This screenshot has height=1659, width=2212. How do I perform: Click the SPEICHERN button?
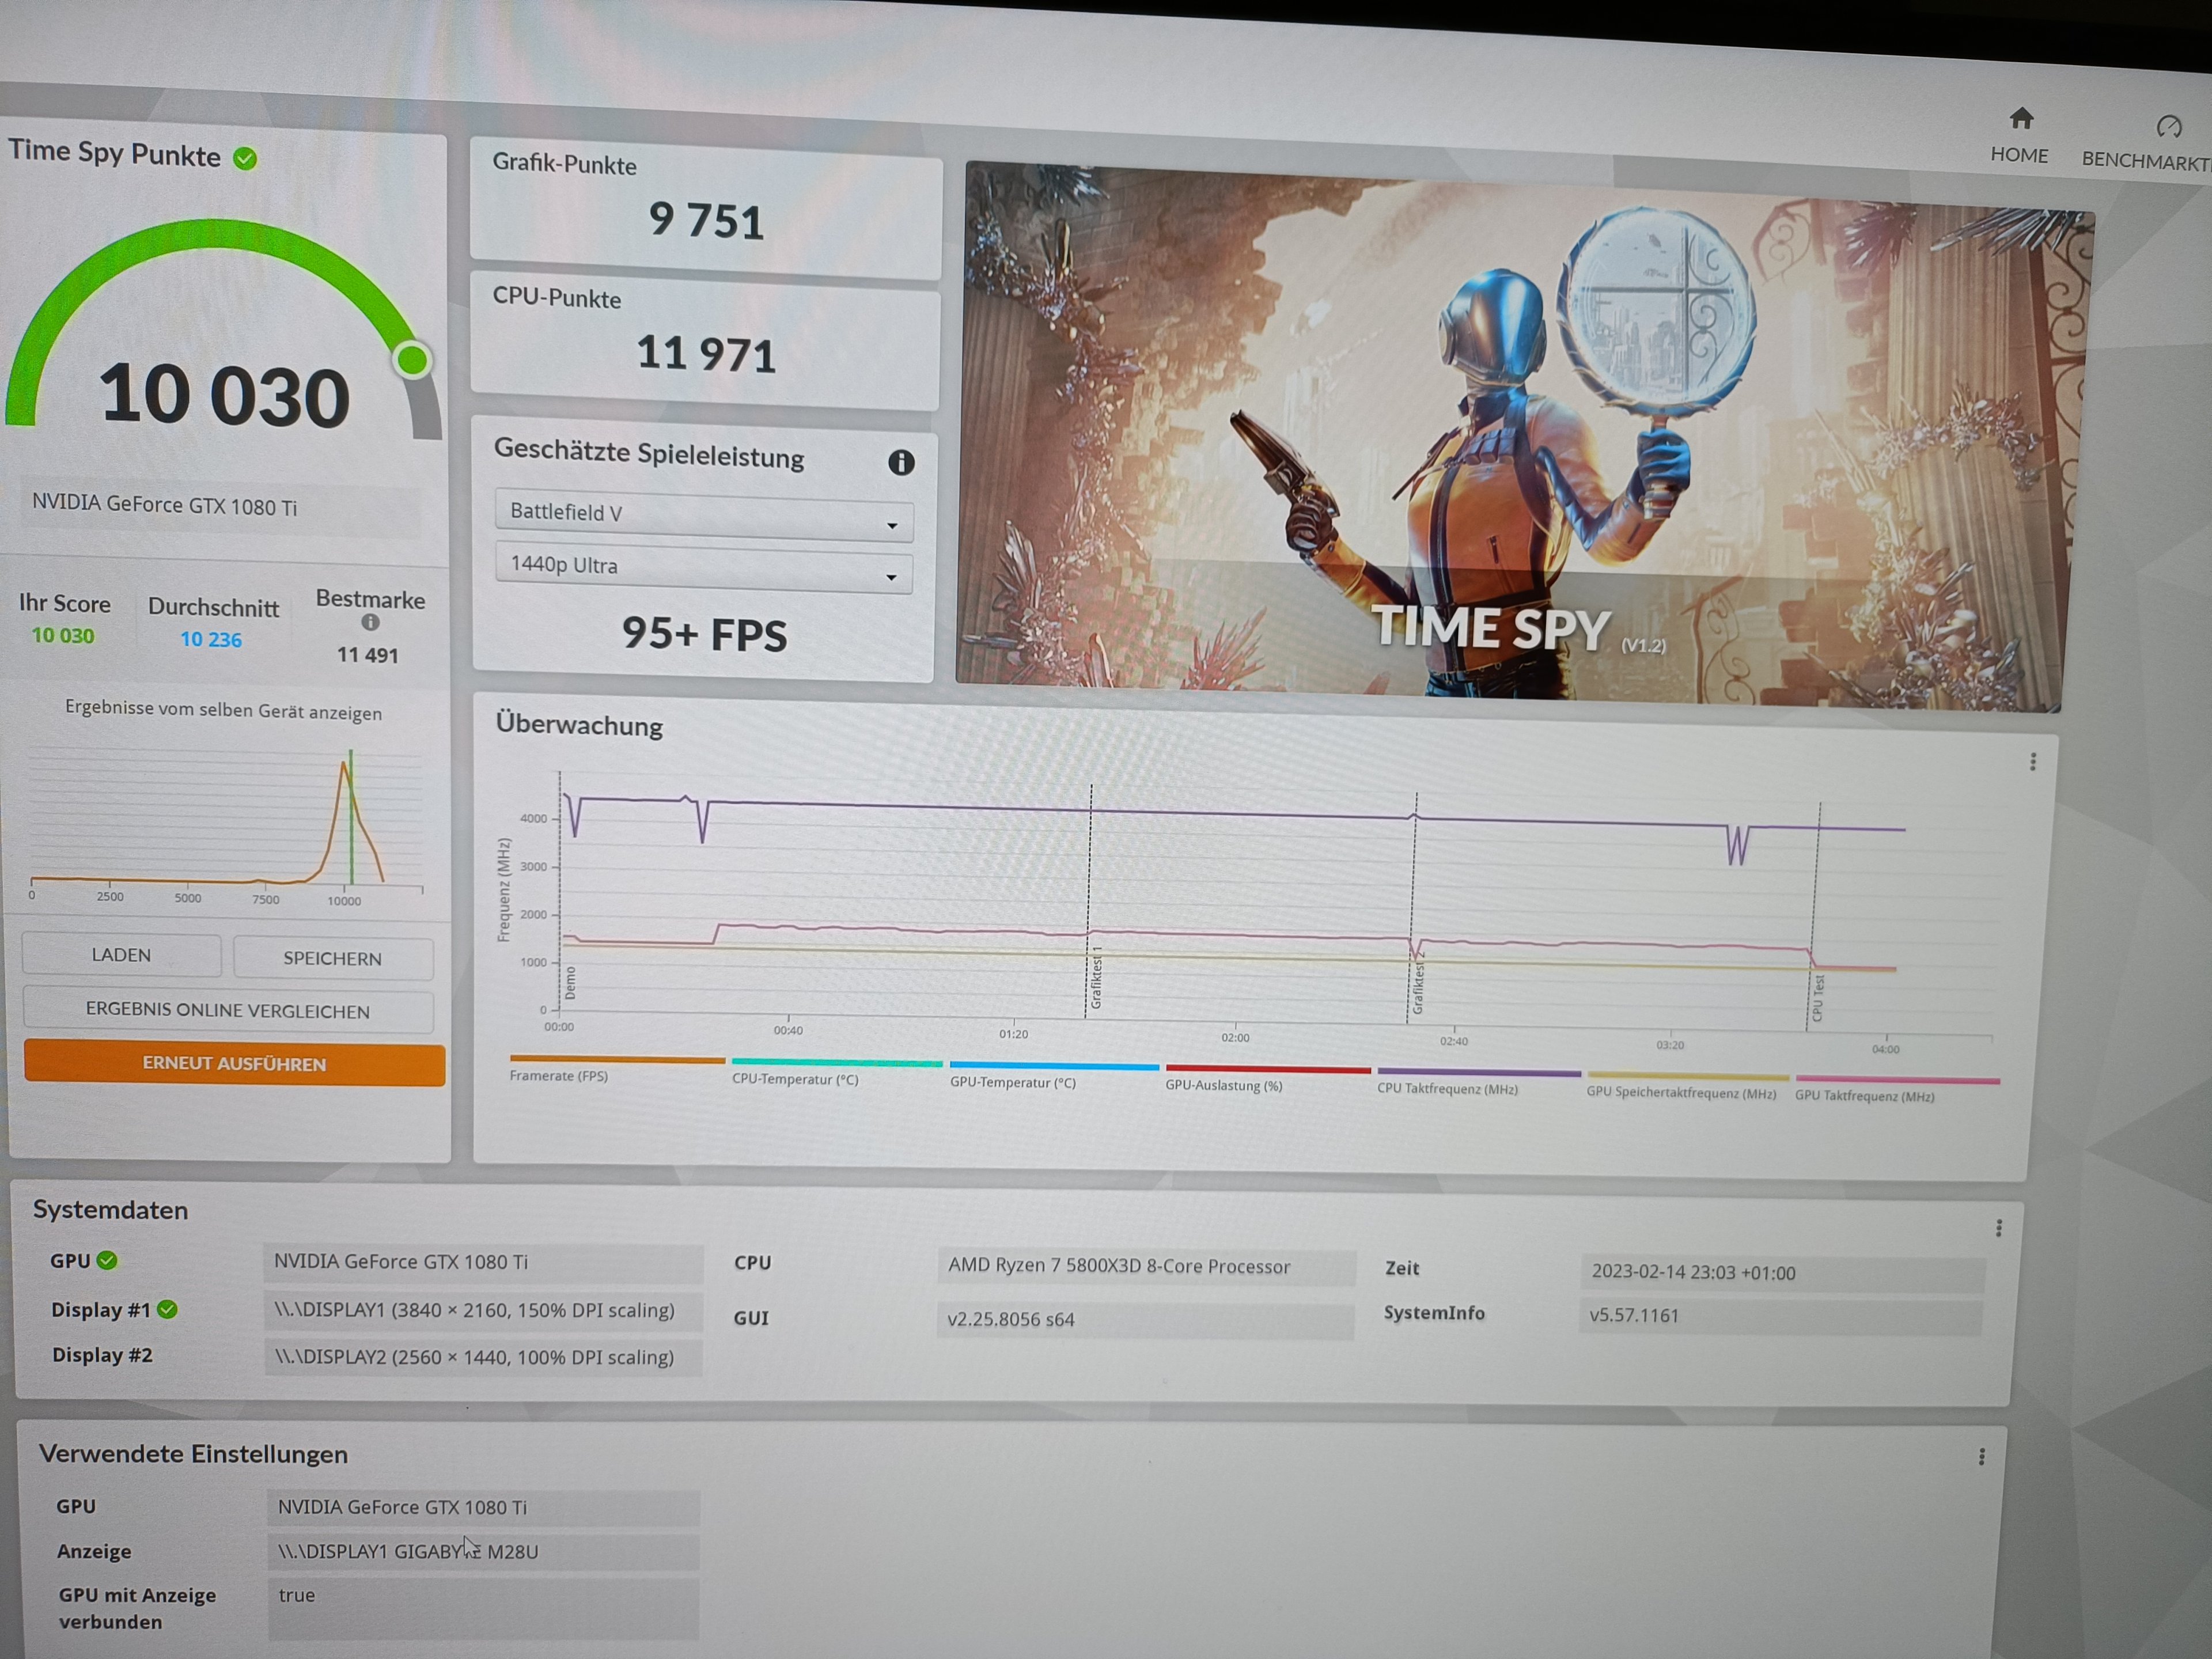[332, 958]
